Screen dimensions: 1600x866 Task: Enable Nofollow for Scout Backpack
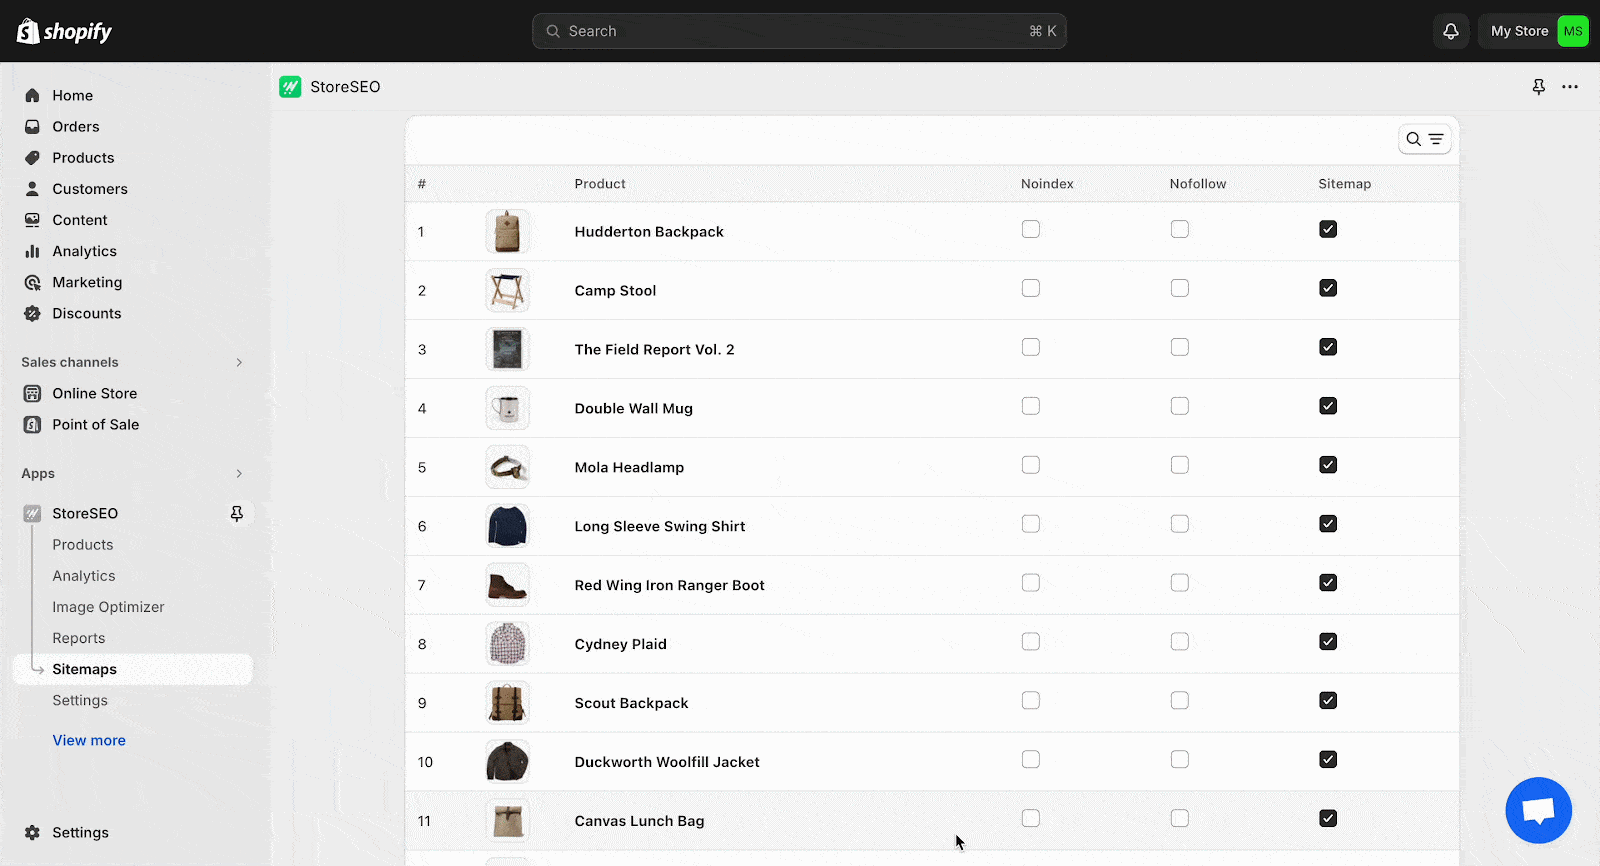[x=1180, y=701]
